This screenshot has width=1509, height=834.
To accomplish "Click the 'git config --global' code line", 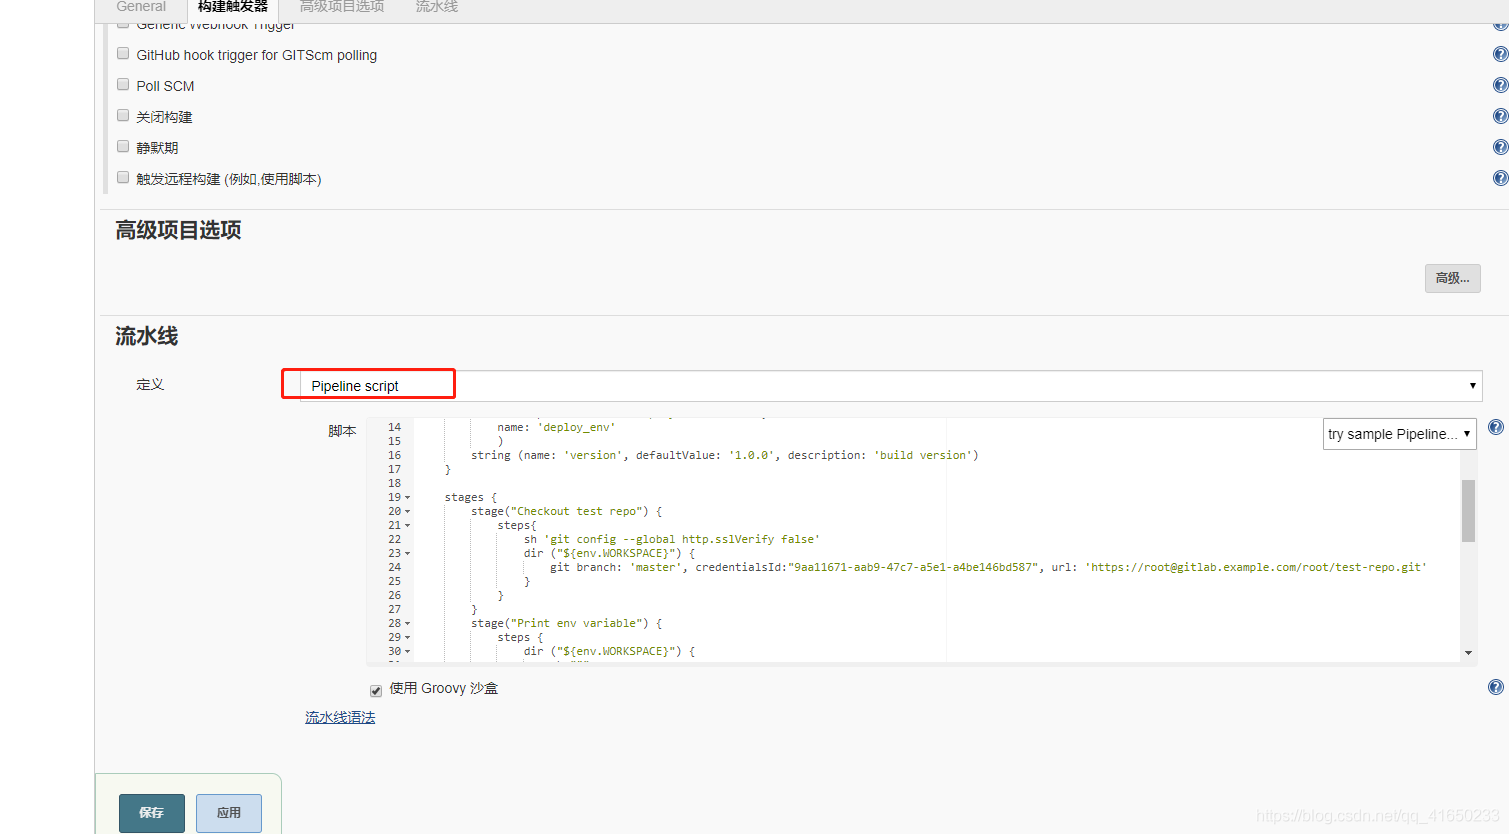I will click(671, 540).
